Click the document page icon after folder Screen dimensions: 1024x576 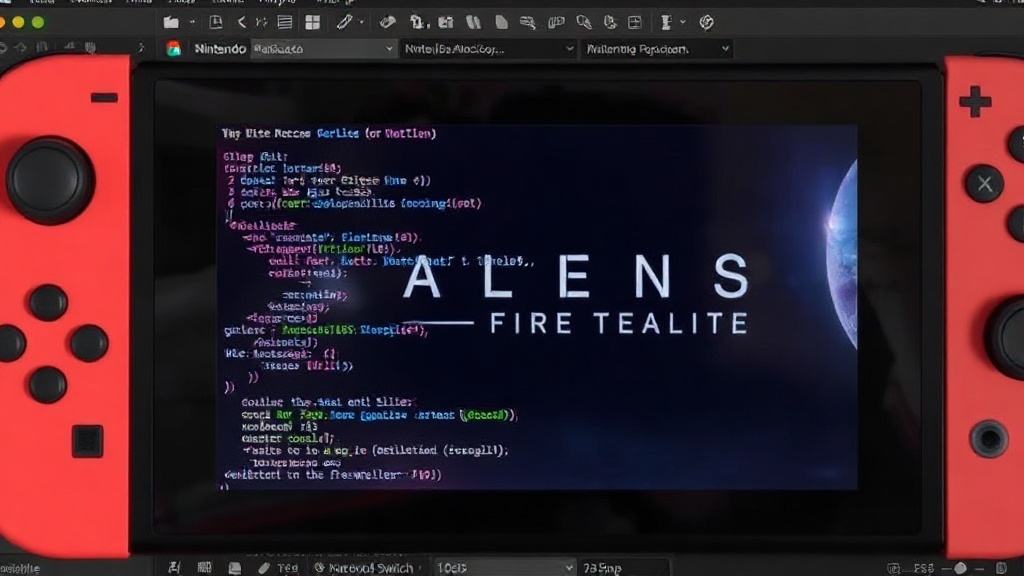216,22
